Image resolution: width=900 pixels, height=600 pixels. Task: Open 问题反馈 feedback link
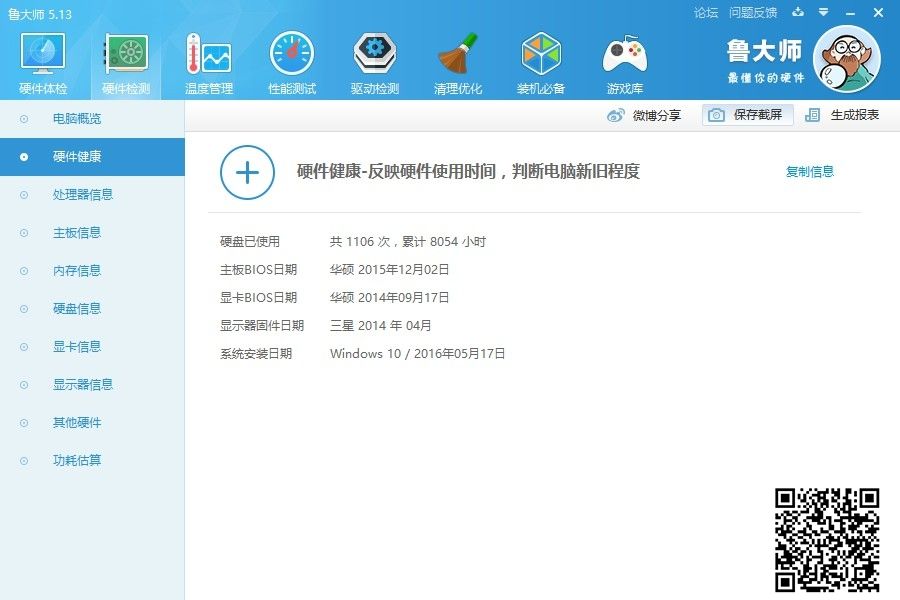(x=753, y=13)
